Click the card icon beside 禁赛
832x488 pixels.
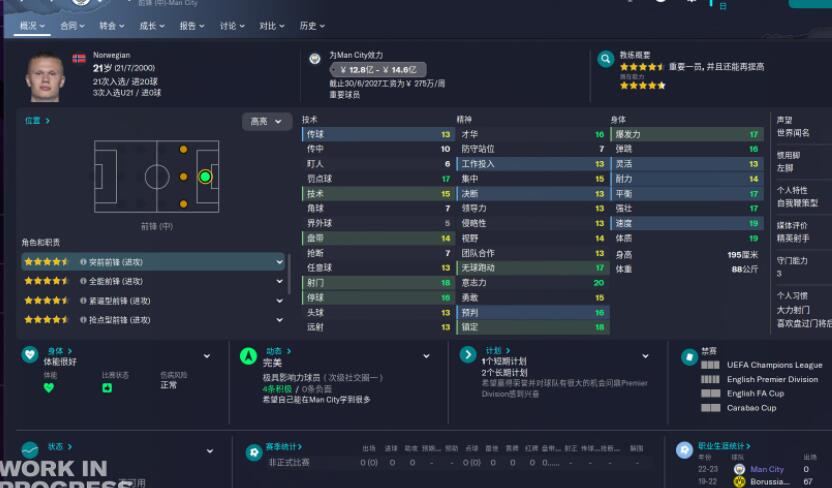tap(689, 357)
